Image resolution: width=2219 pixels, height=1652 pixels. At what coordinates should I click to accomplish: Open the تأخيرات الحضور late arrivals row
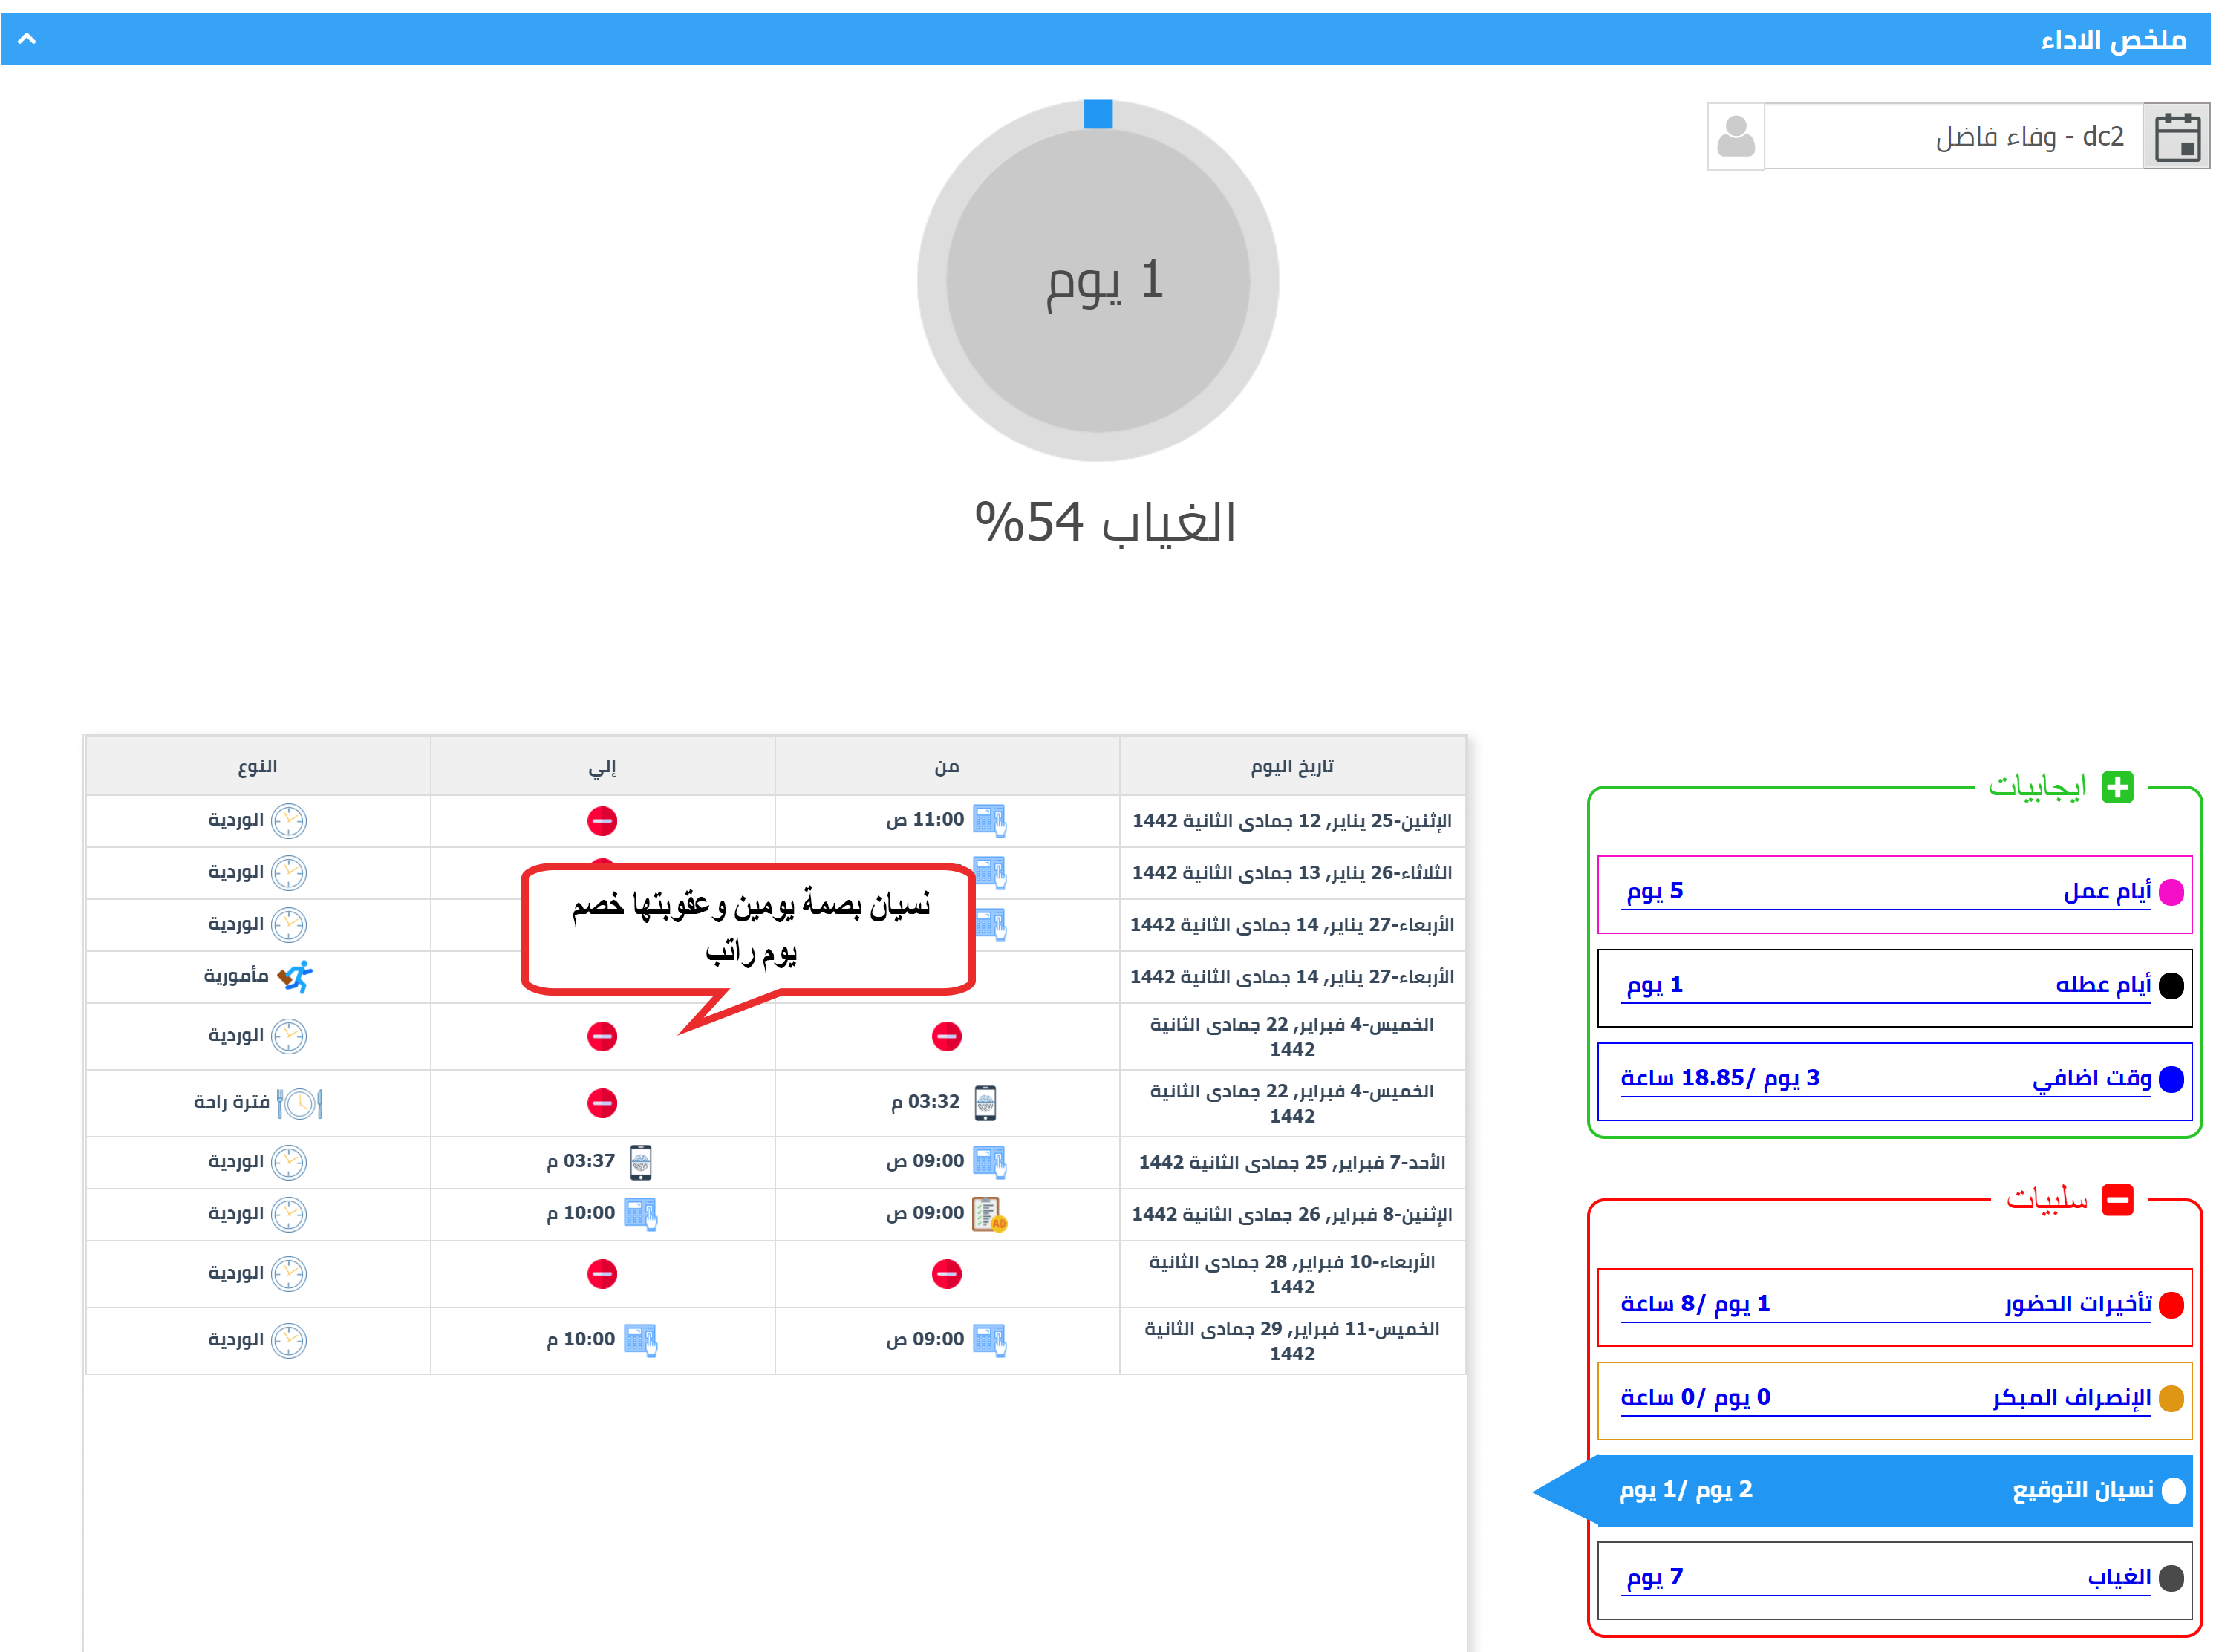click(x=1894, y=1307)
